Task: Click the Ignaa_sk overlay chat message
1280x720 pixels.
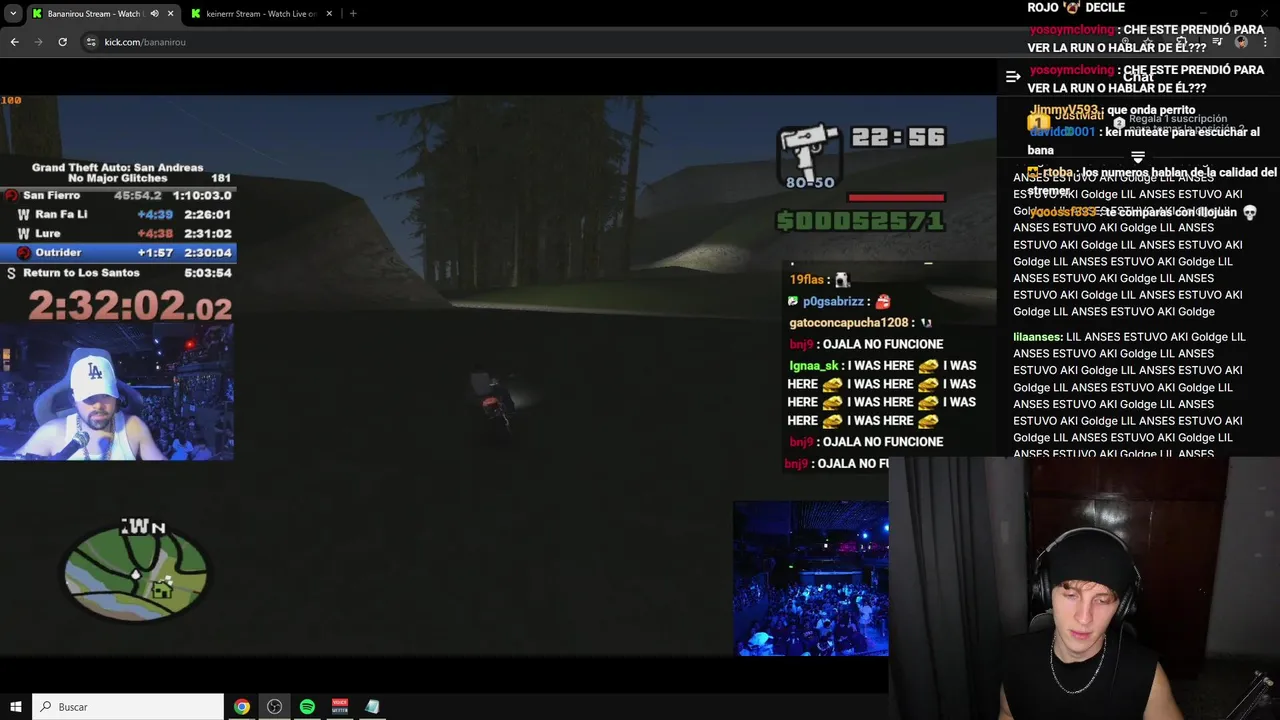Action: click(882, 393)
